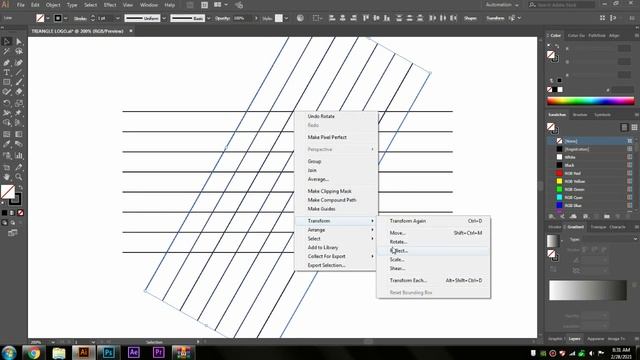Click the Search Adobe Stock field
640x360 pixels.
[x=562, y=5]
